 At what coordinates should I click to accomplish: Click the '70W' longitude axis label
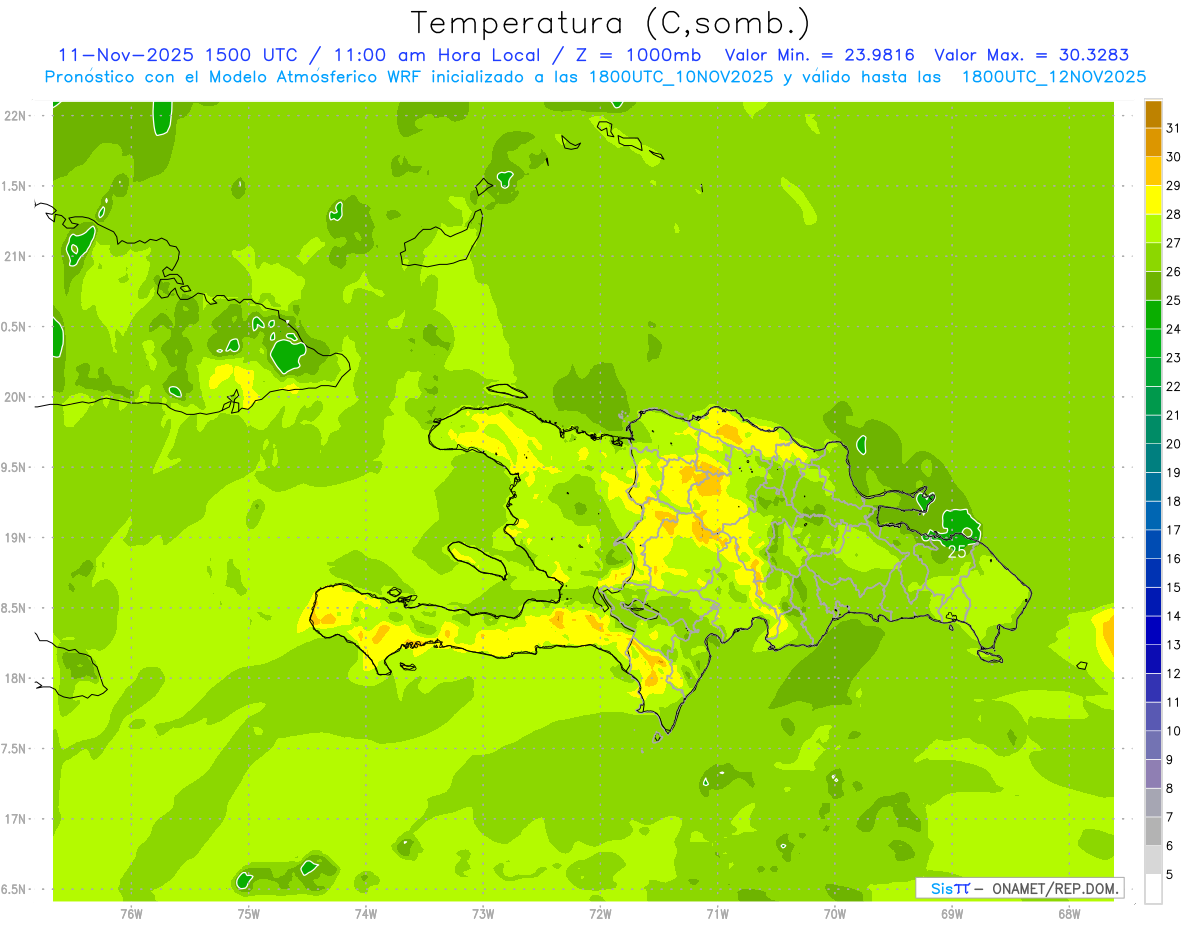pyautogui.click(x=835, y=914)
